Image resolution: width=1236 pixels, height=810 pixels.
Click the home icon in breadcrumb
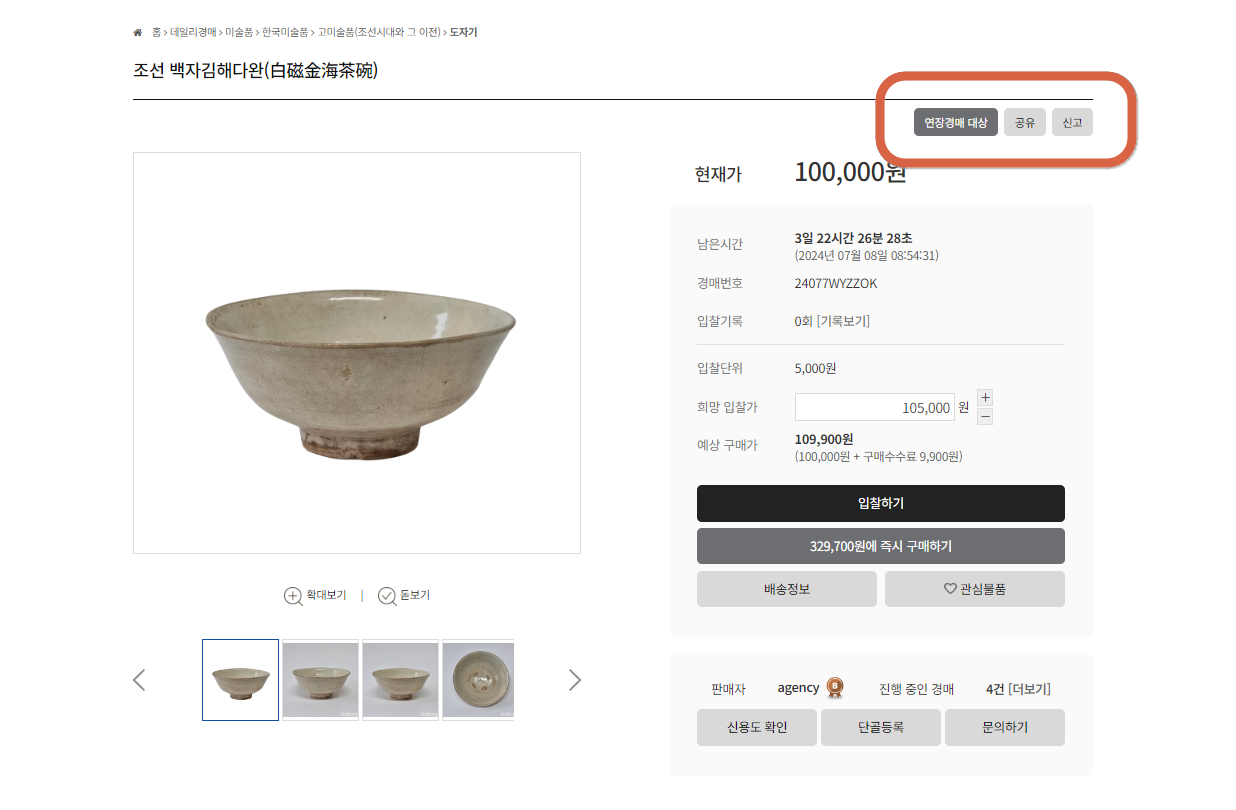[x=138, y=32]
